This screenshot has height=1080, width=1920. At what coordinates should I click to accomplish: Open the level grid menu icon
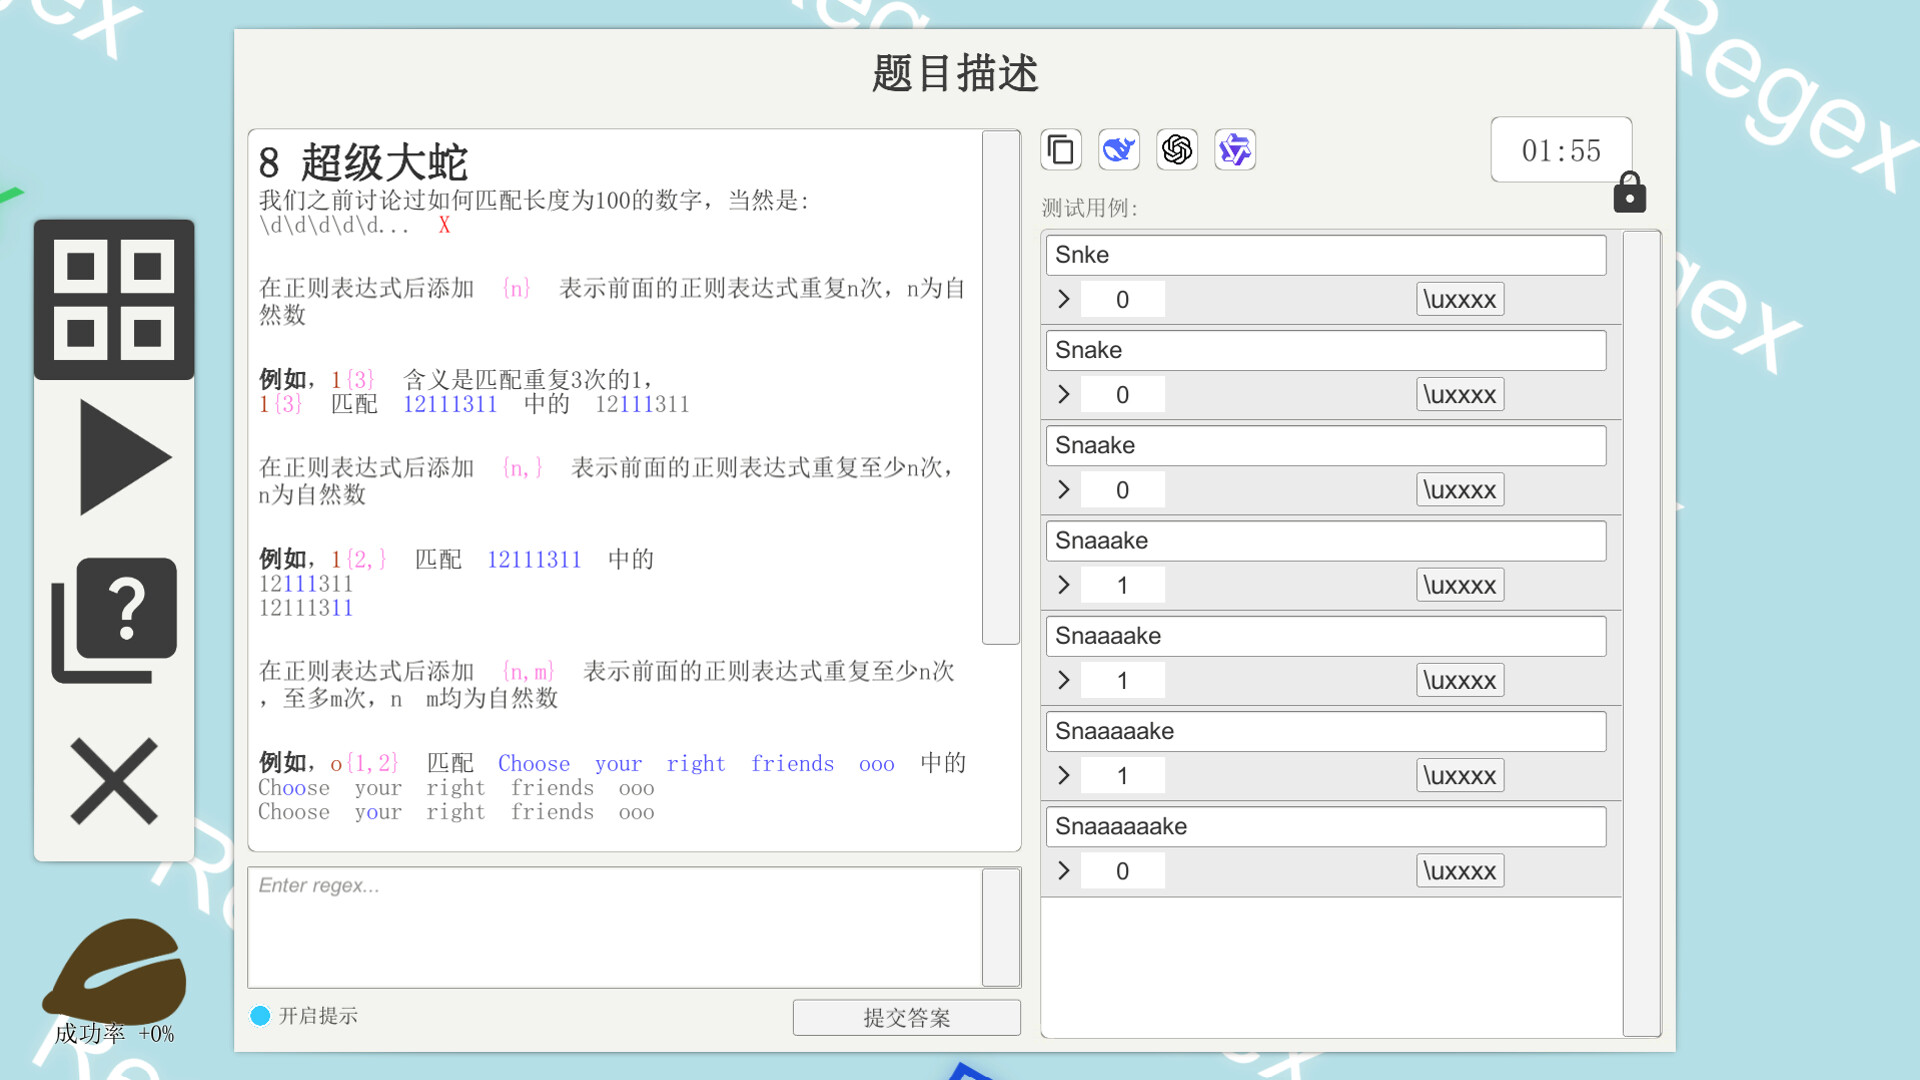[x=114, y=299]
